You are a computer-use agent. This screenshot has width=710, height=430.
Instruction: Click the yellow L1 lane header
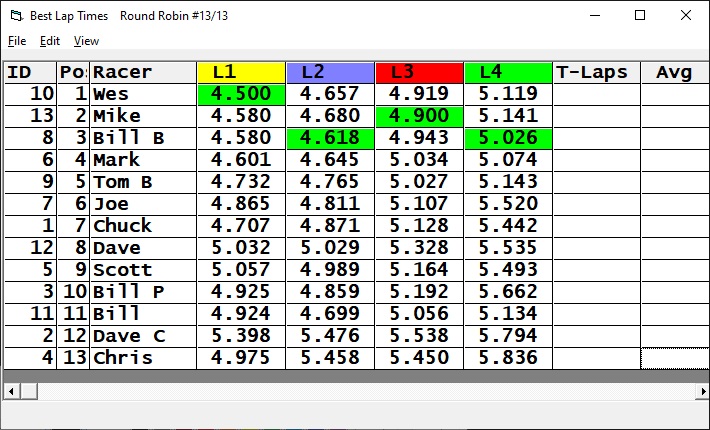coord(241,72)
